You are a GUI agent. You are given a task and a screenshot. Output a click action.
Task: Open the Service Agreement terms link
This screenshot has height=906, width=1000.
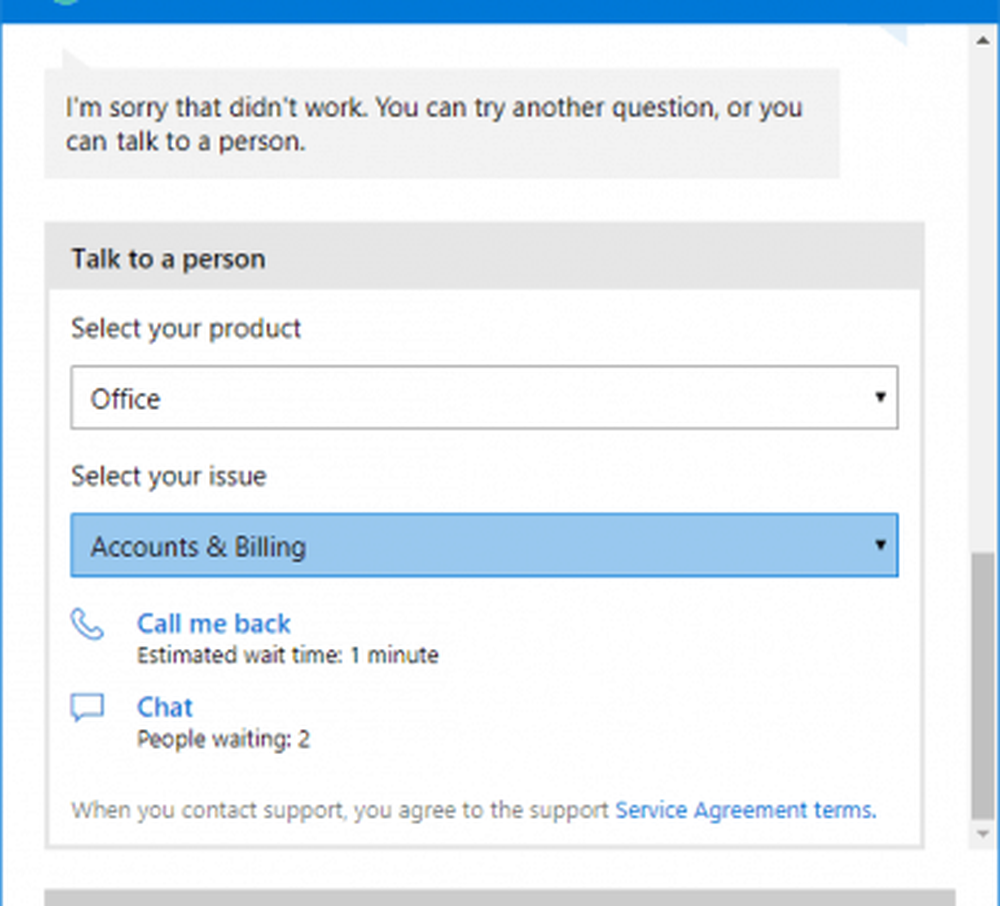(x=745, y=810)
